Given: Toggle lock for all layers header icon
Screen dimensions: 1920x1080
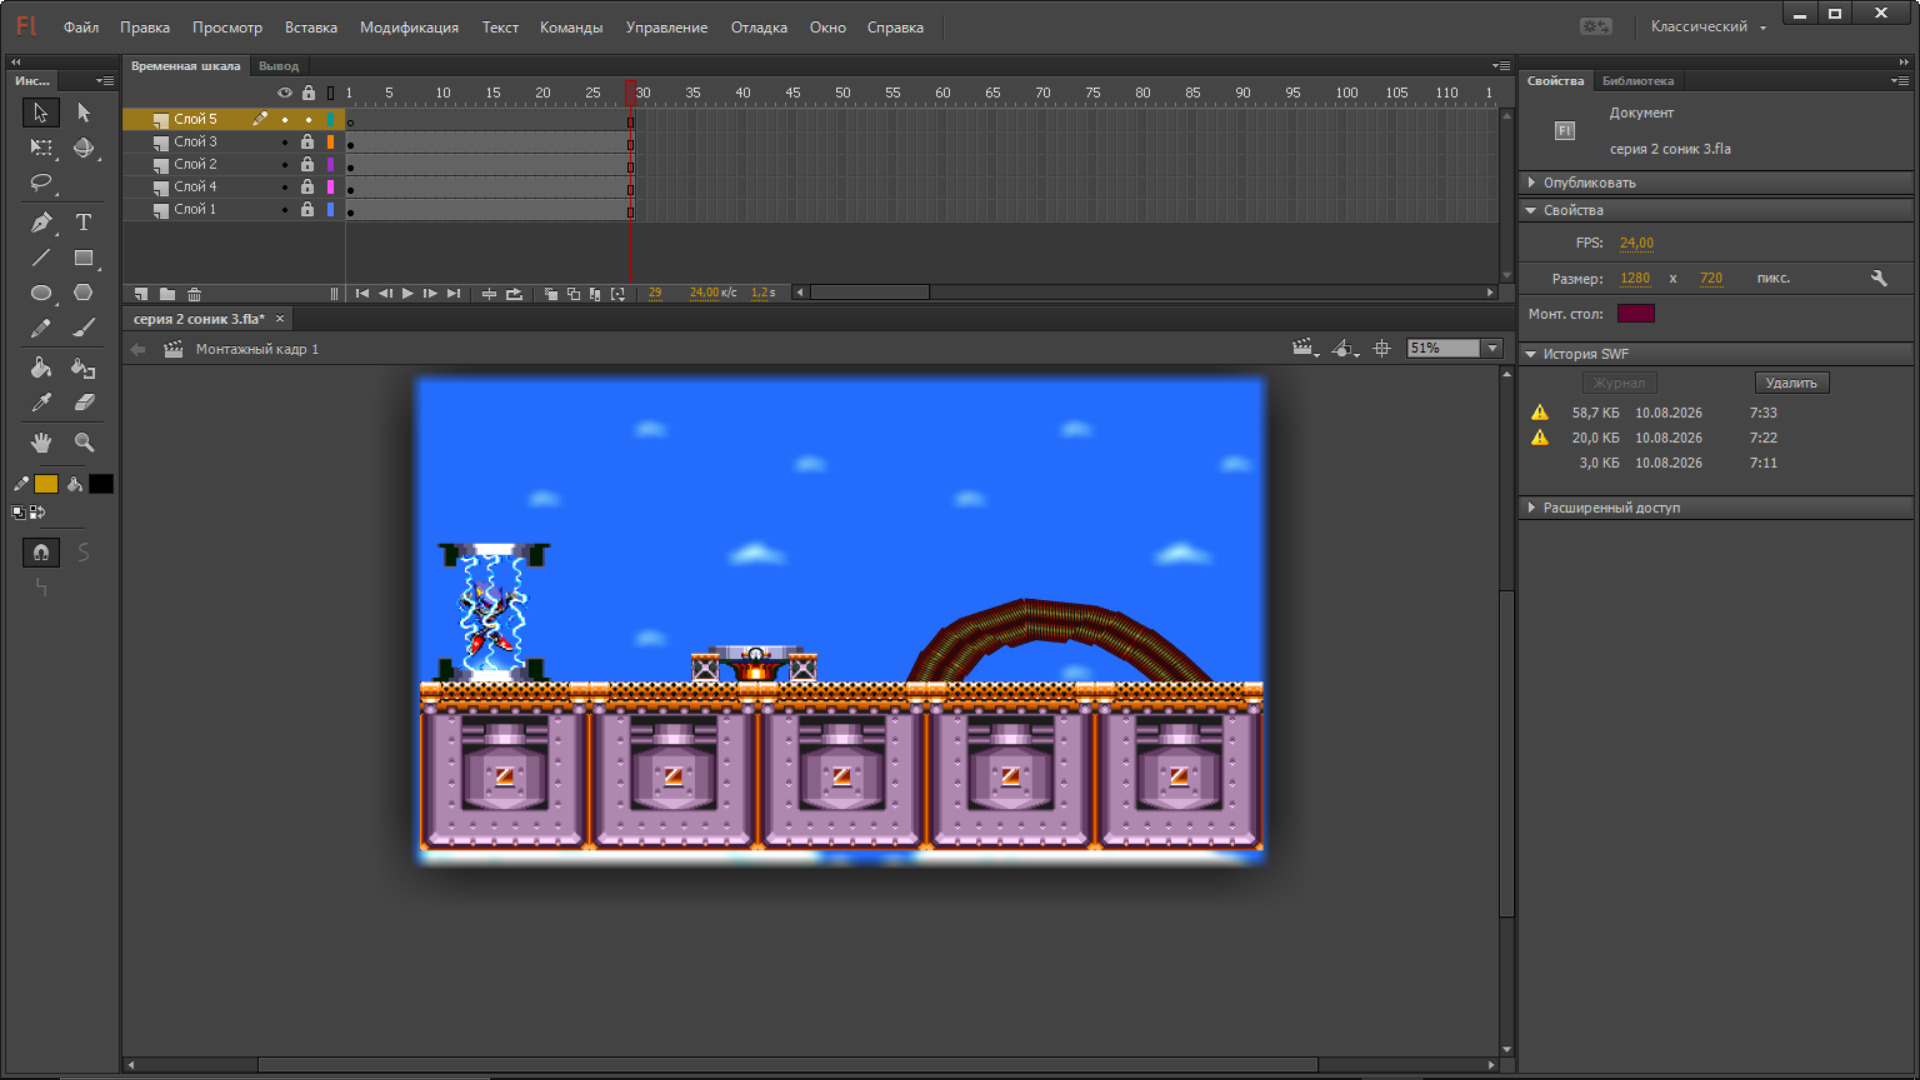Looking at the screenshot, I should pos(309,93).
